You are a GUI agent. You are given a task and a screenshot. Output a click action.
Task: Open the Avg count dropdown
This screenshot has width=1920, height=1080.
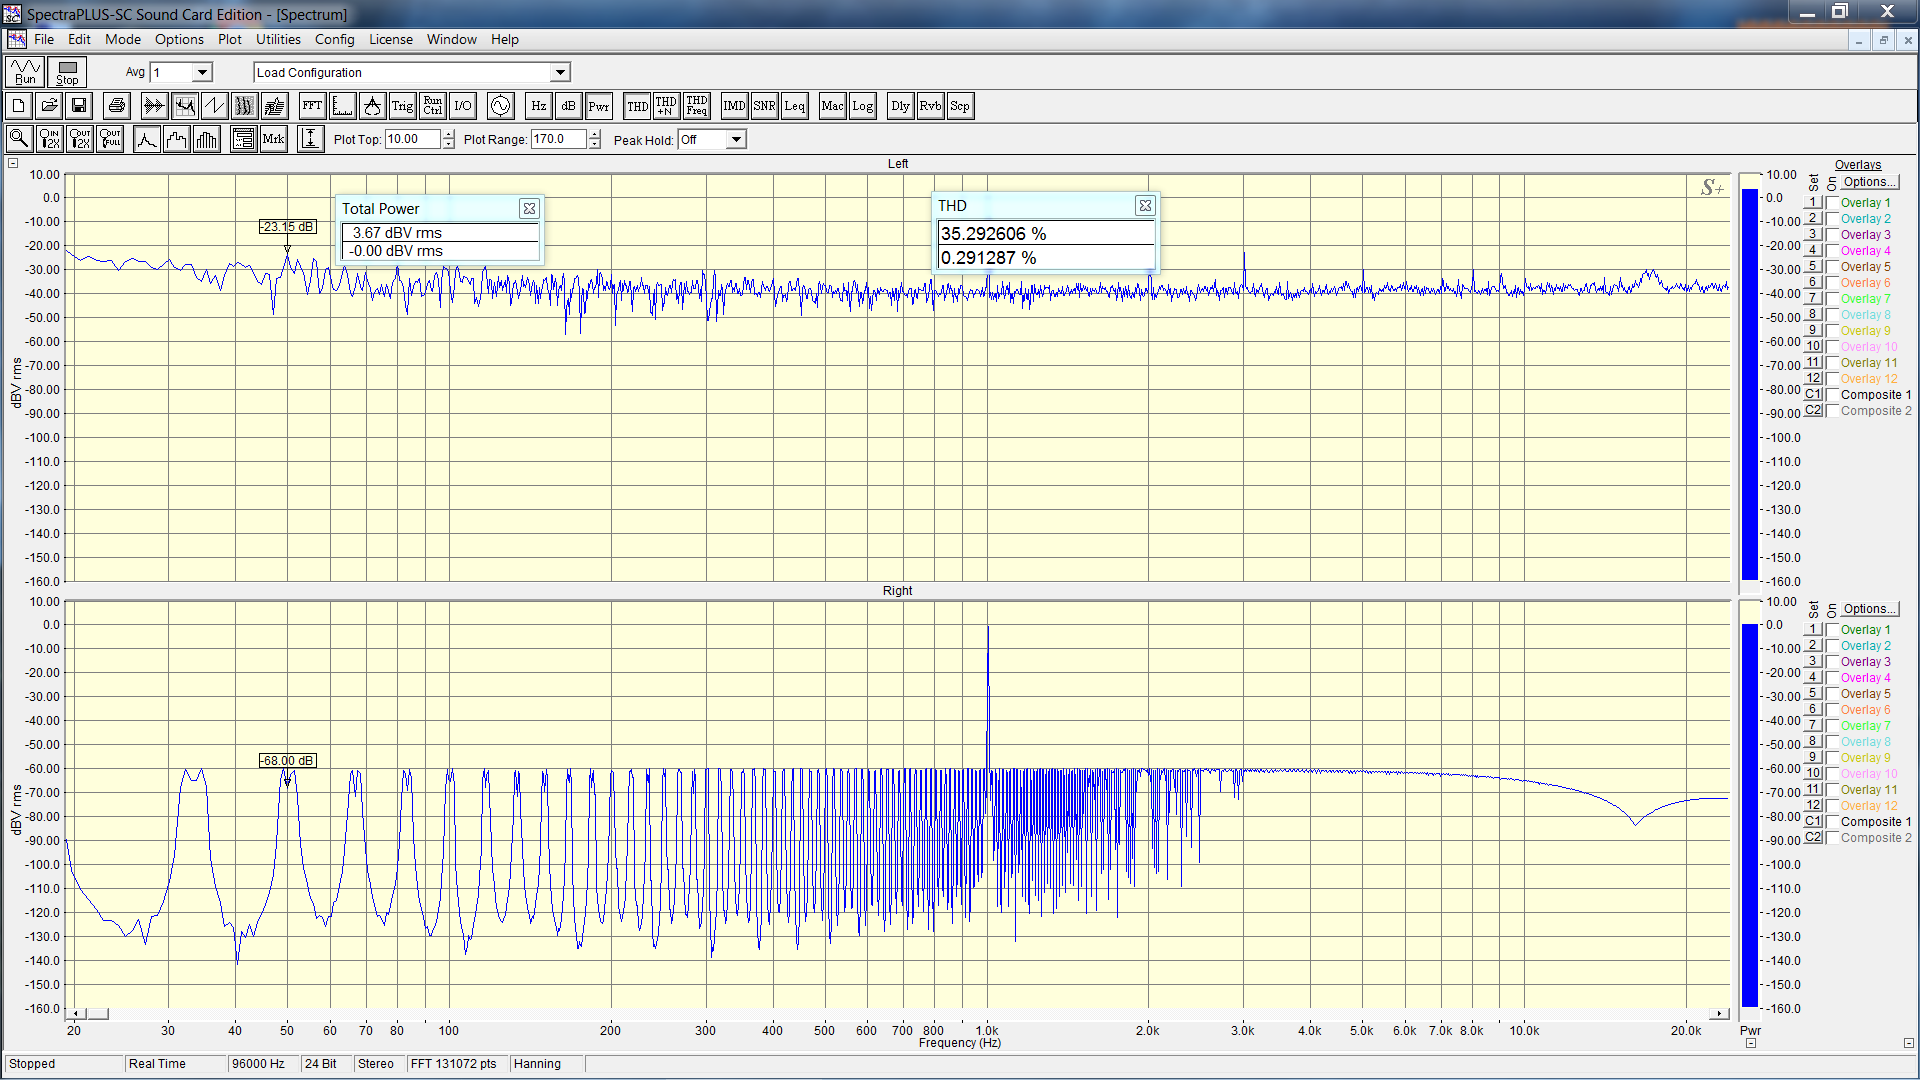tap(202, 72)
